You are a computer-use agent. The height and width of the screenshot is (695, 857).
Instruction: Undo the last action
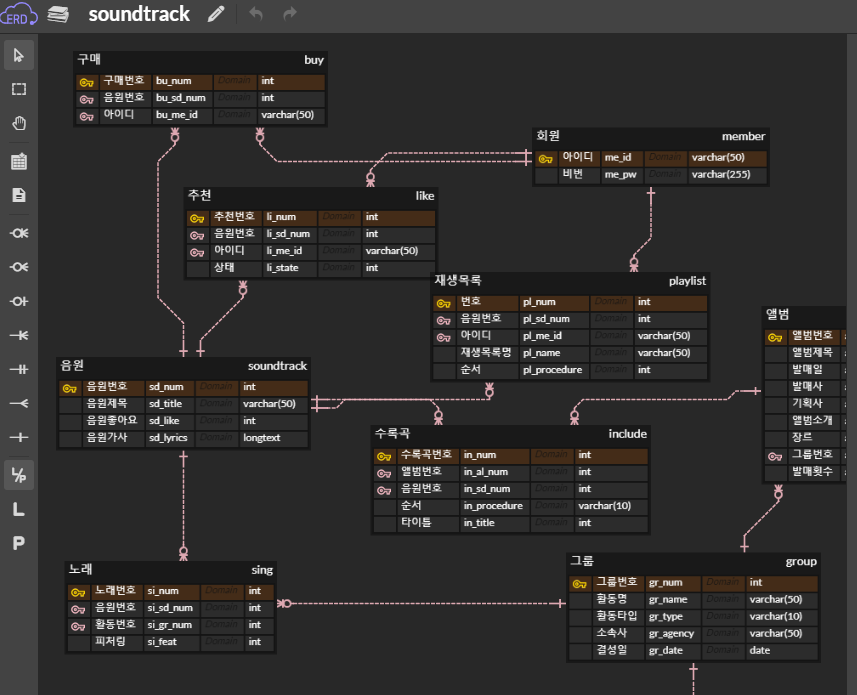pos(256,13)
